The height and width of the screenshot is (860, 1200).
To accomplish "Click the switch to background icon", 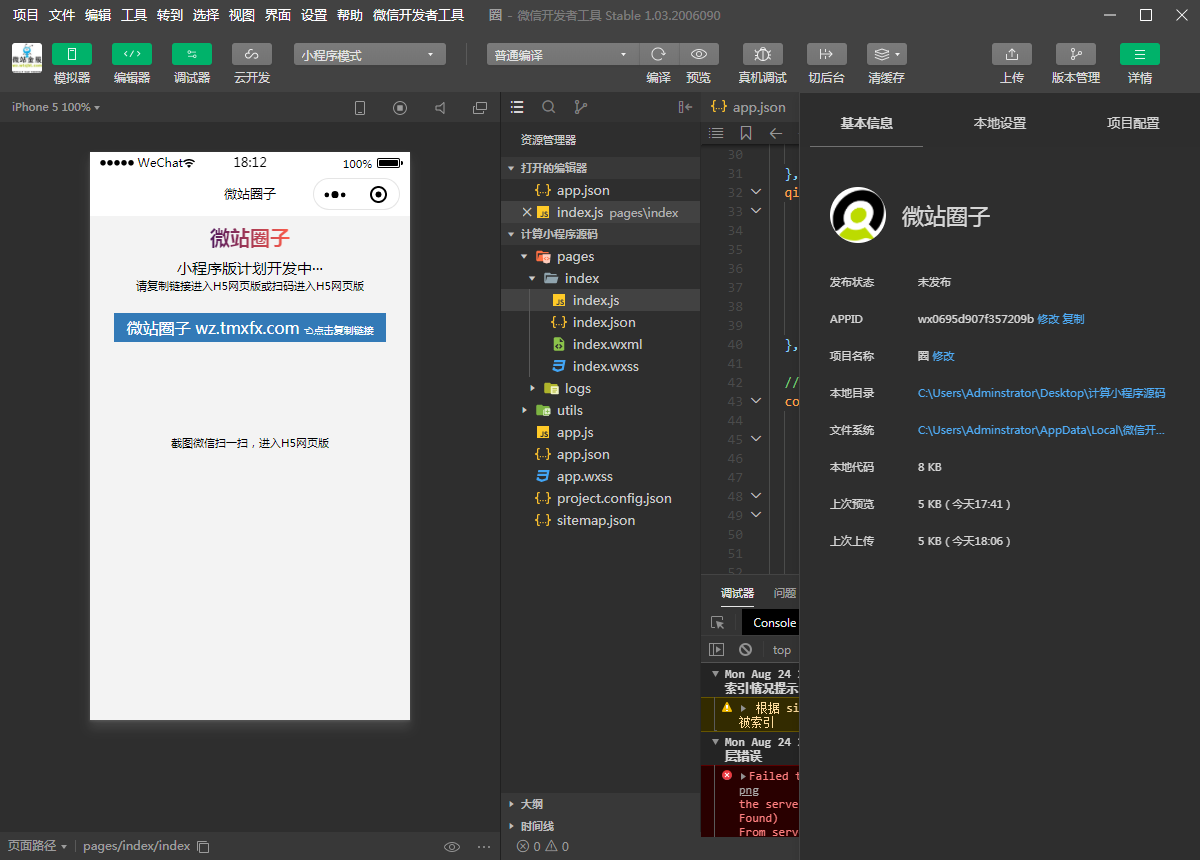I will coord(826,54).
